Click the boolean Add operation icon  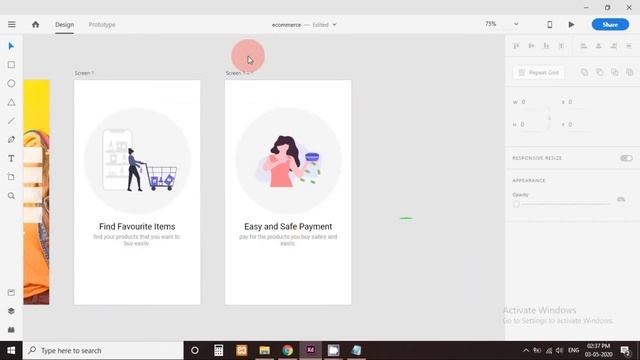pyautogui.click(x=584, y=72)
